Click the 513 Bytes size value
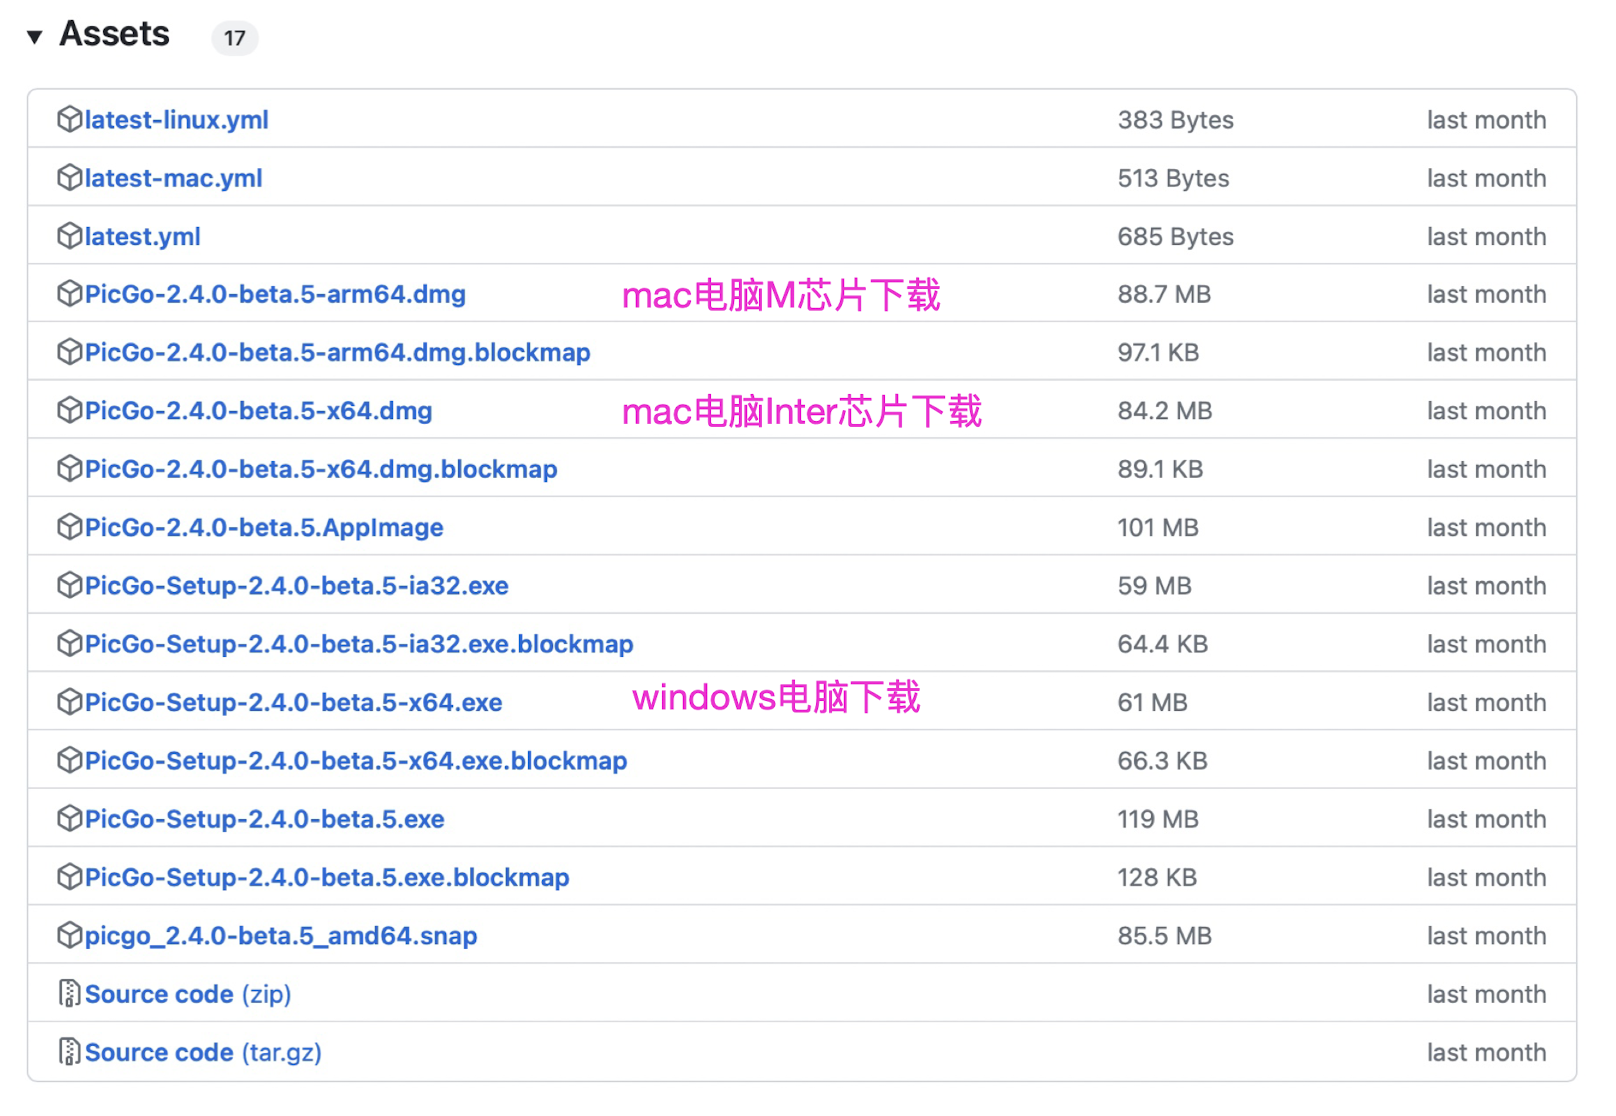Viewport: 1616px width, 1116px height. (x=1173, y=178)
